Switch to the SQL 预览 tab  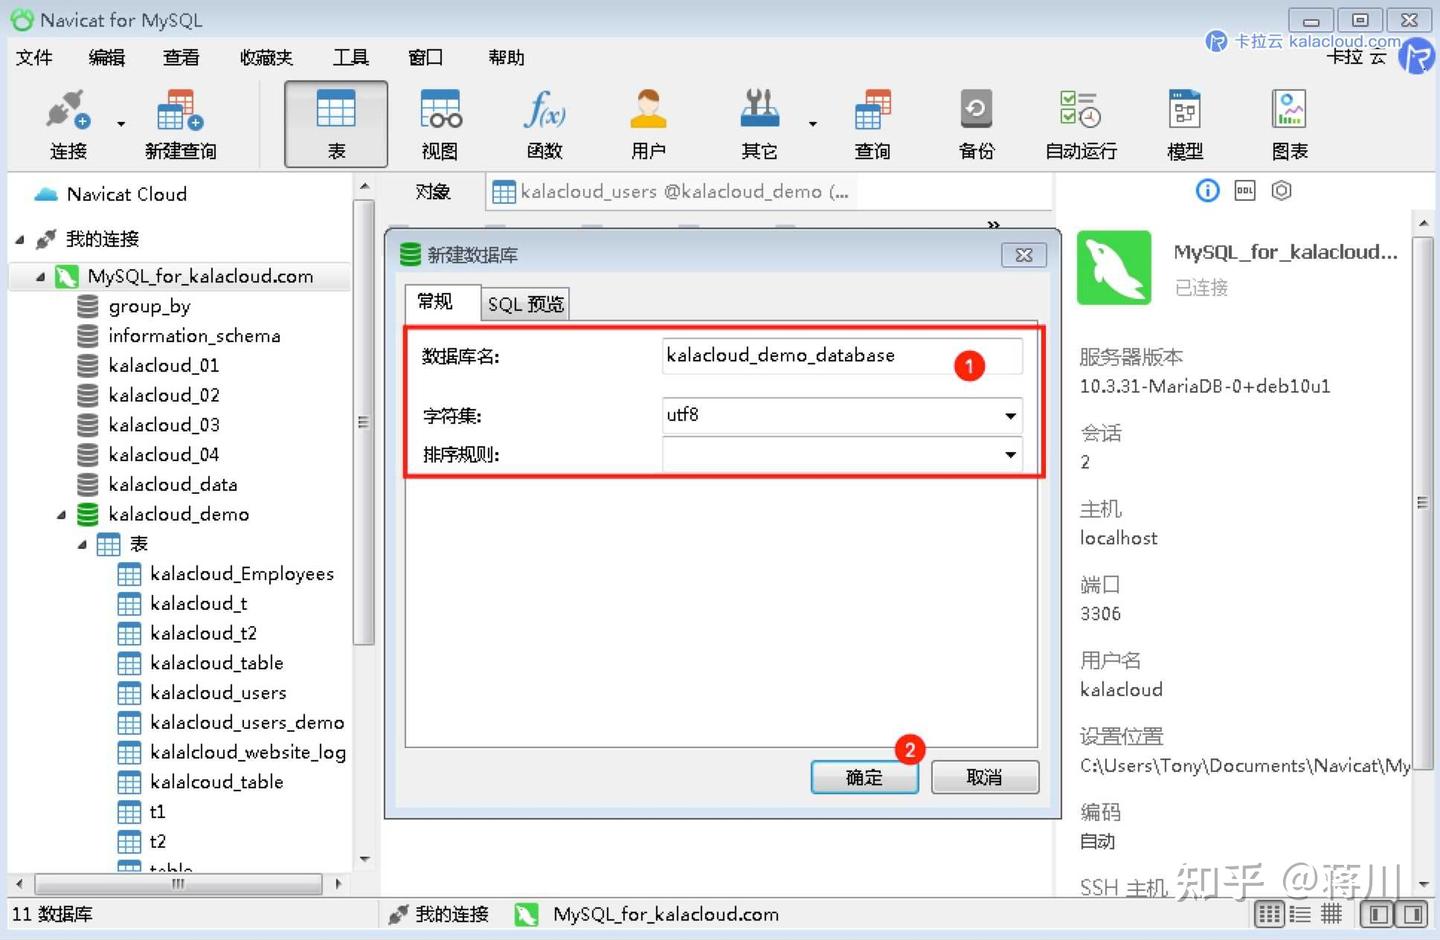(524, 303)
